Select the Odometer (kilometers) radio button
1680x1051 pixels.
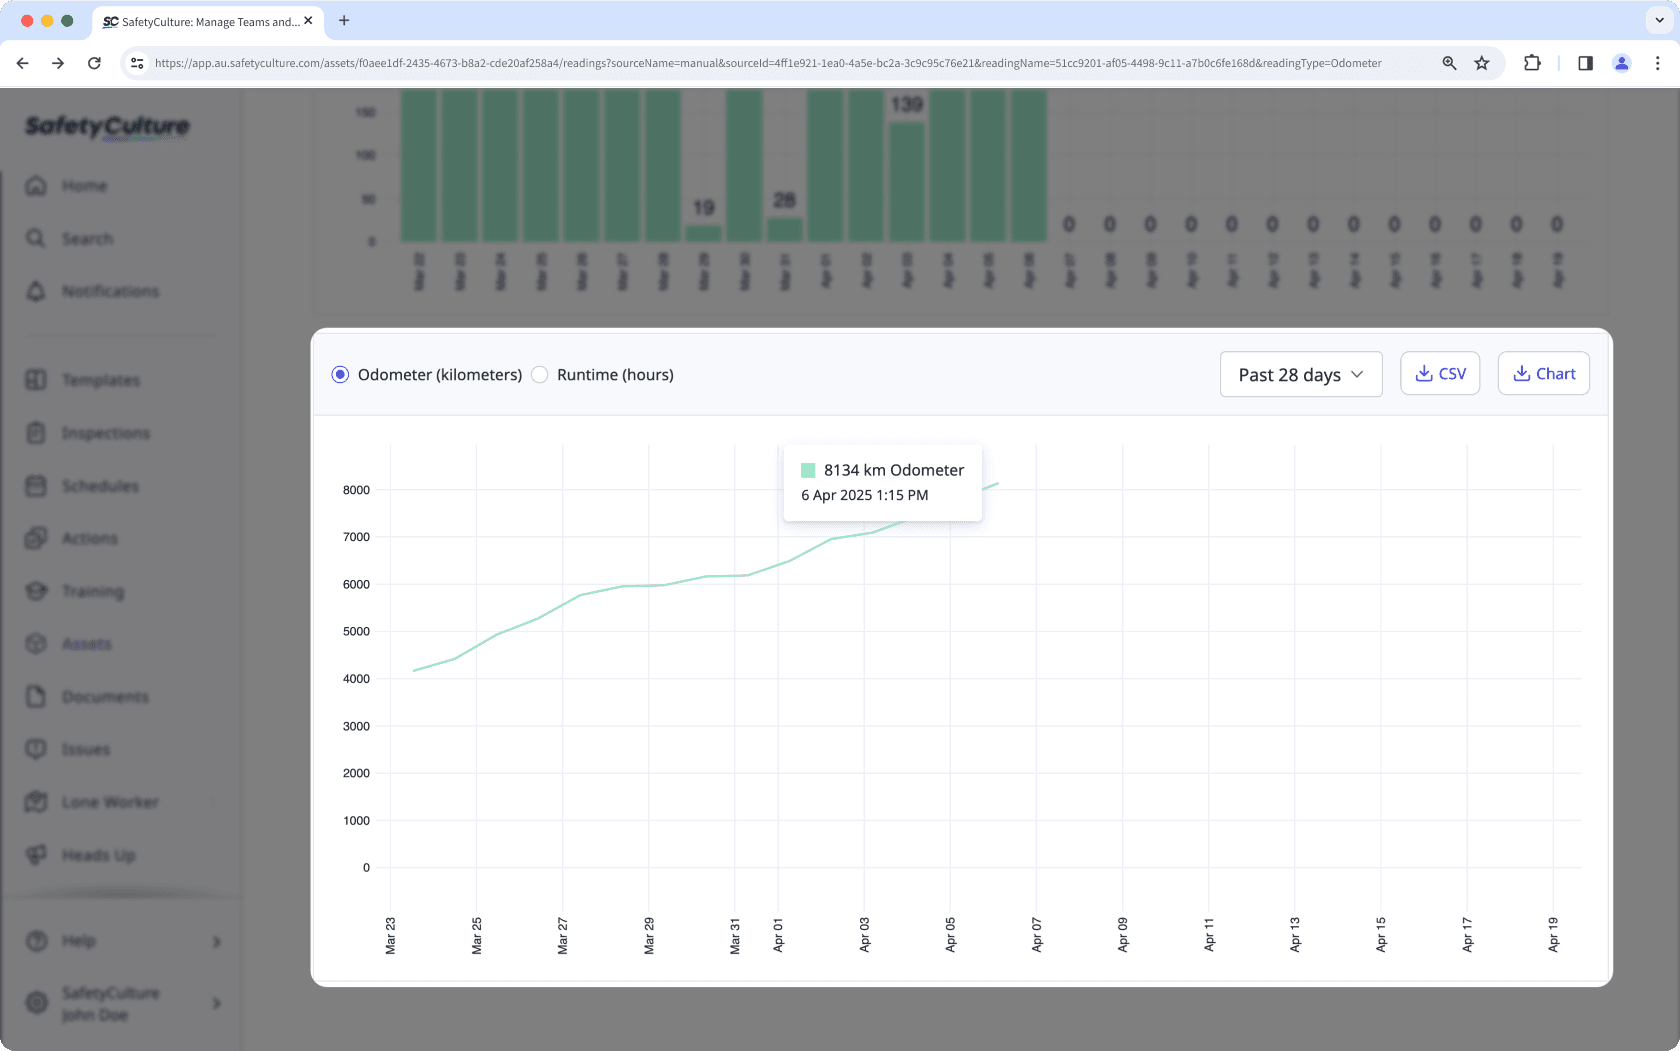pyautogui.click(x=340, y=374)
